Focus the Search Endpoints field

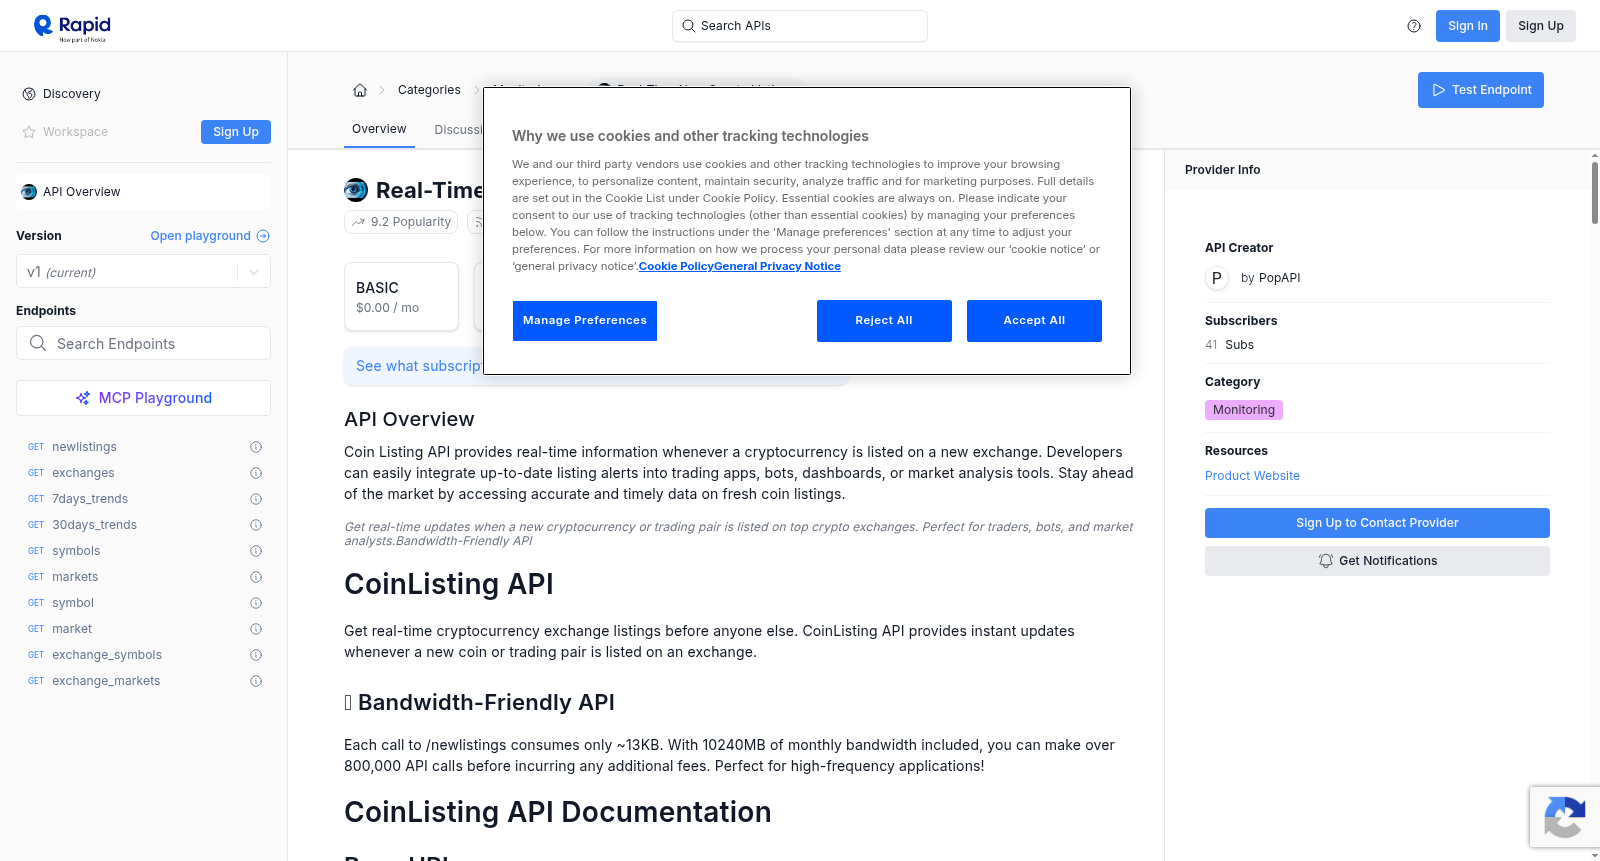point(143,343)
